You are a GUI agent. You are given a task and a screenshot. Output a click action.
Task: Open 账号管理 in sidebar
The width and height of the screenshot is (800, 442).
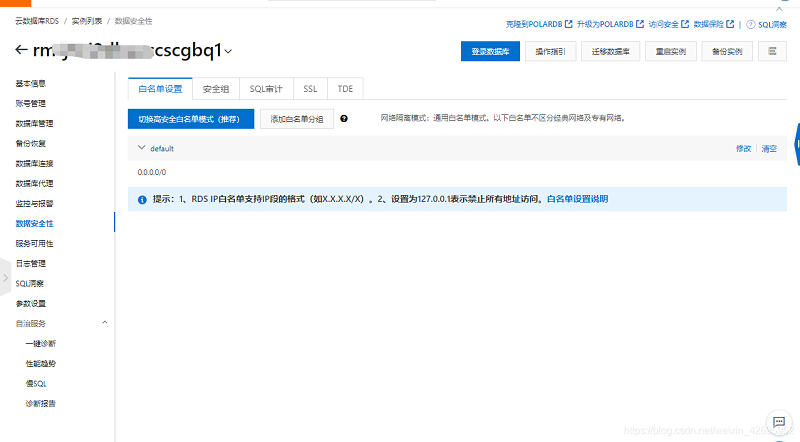[31, 103]
